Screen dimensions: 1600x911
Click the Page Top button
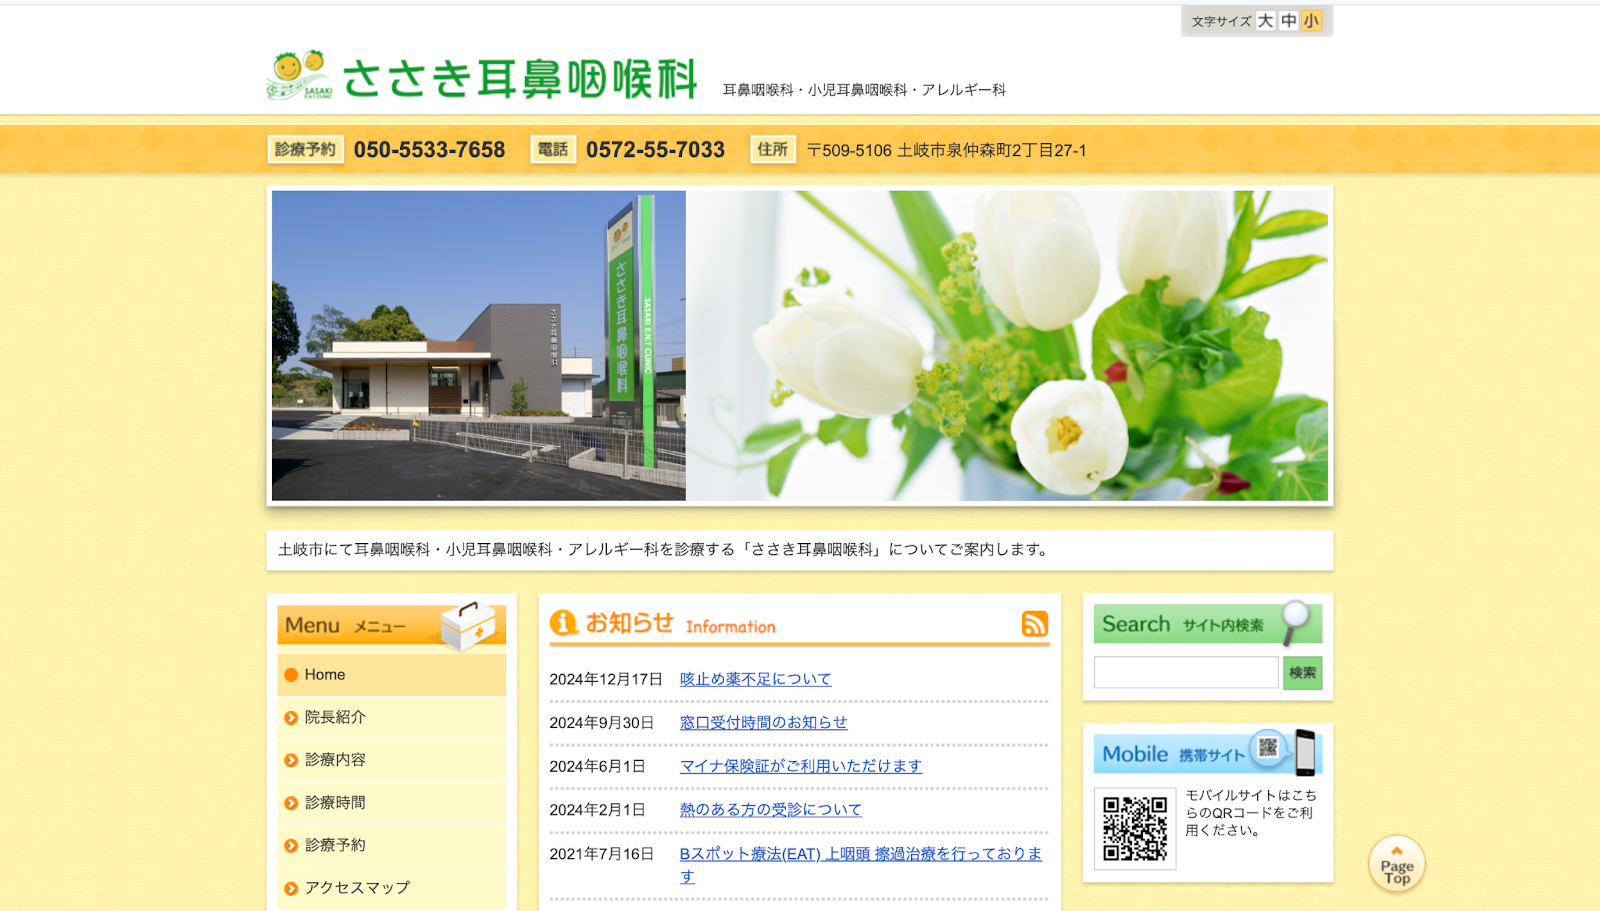point(1396,865)
